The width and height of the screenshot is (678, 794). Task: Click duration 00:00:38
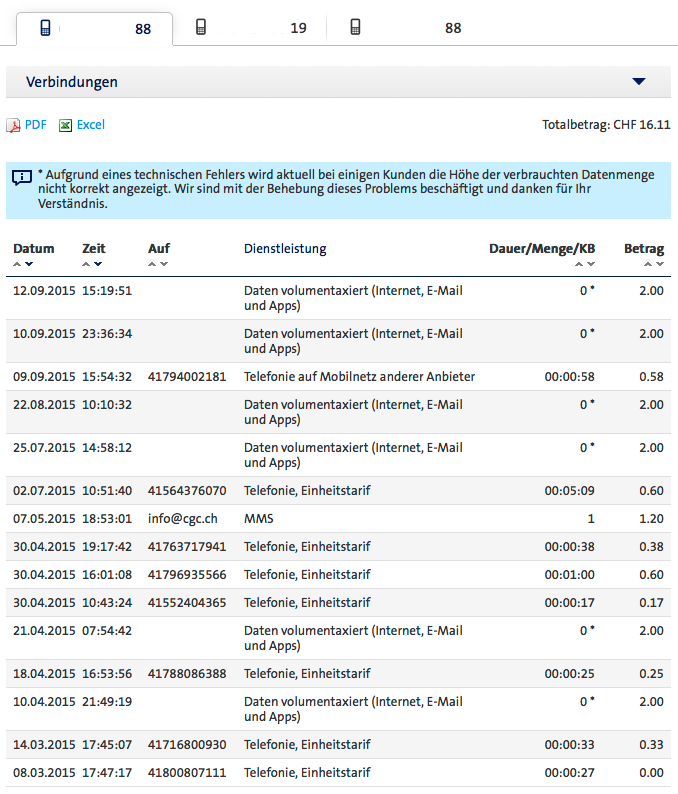coord(570,547)
